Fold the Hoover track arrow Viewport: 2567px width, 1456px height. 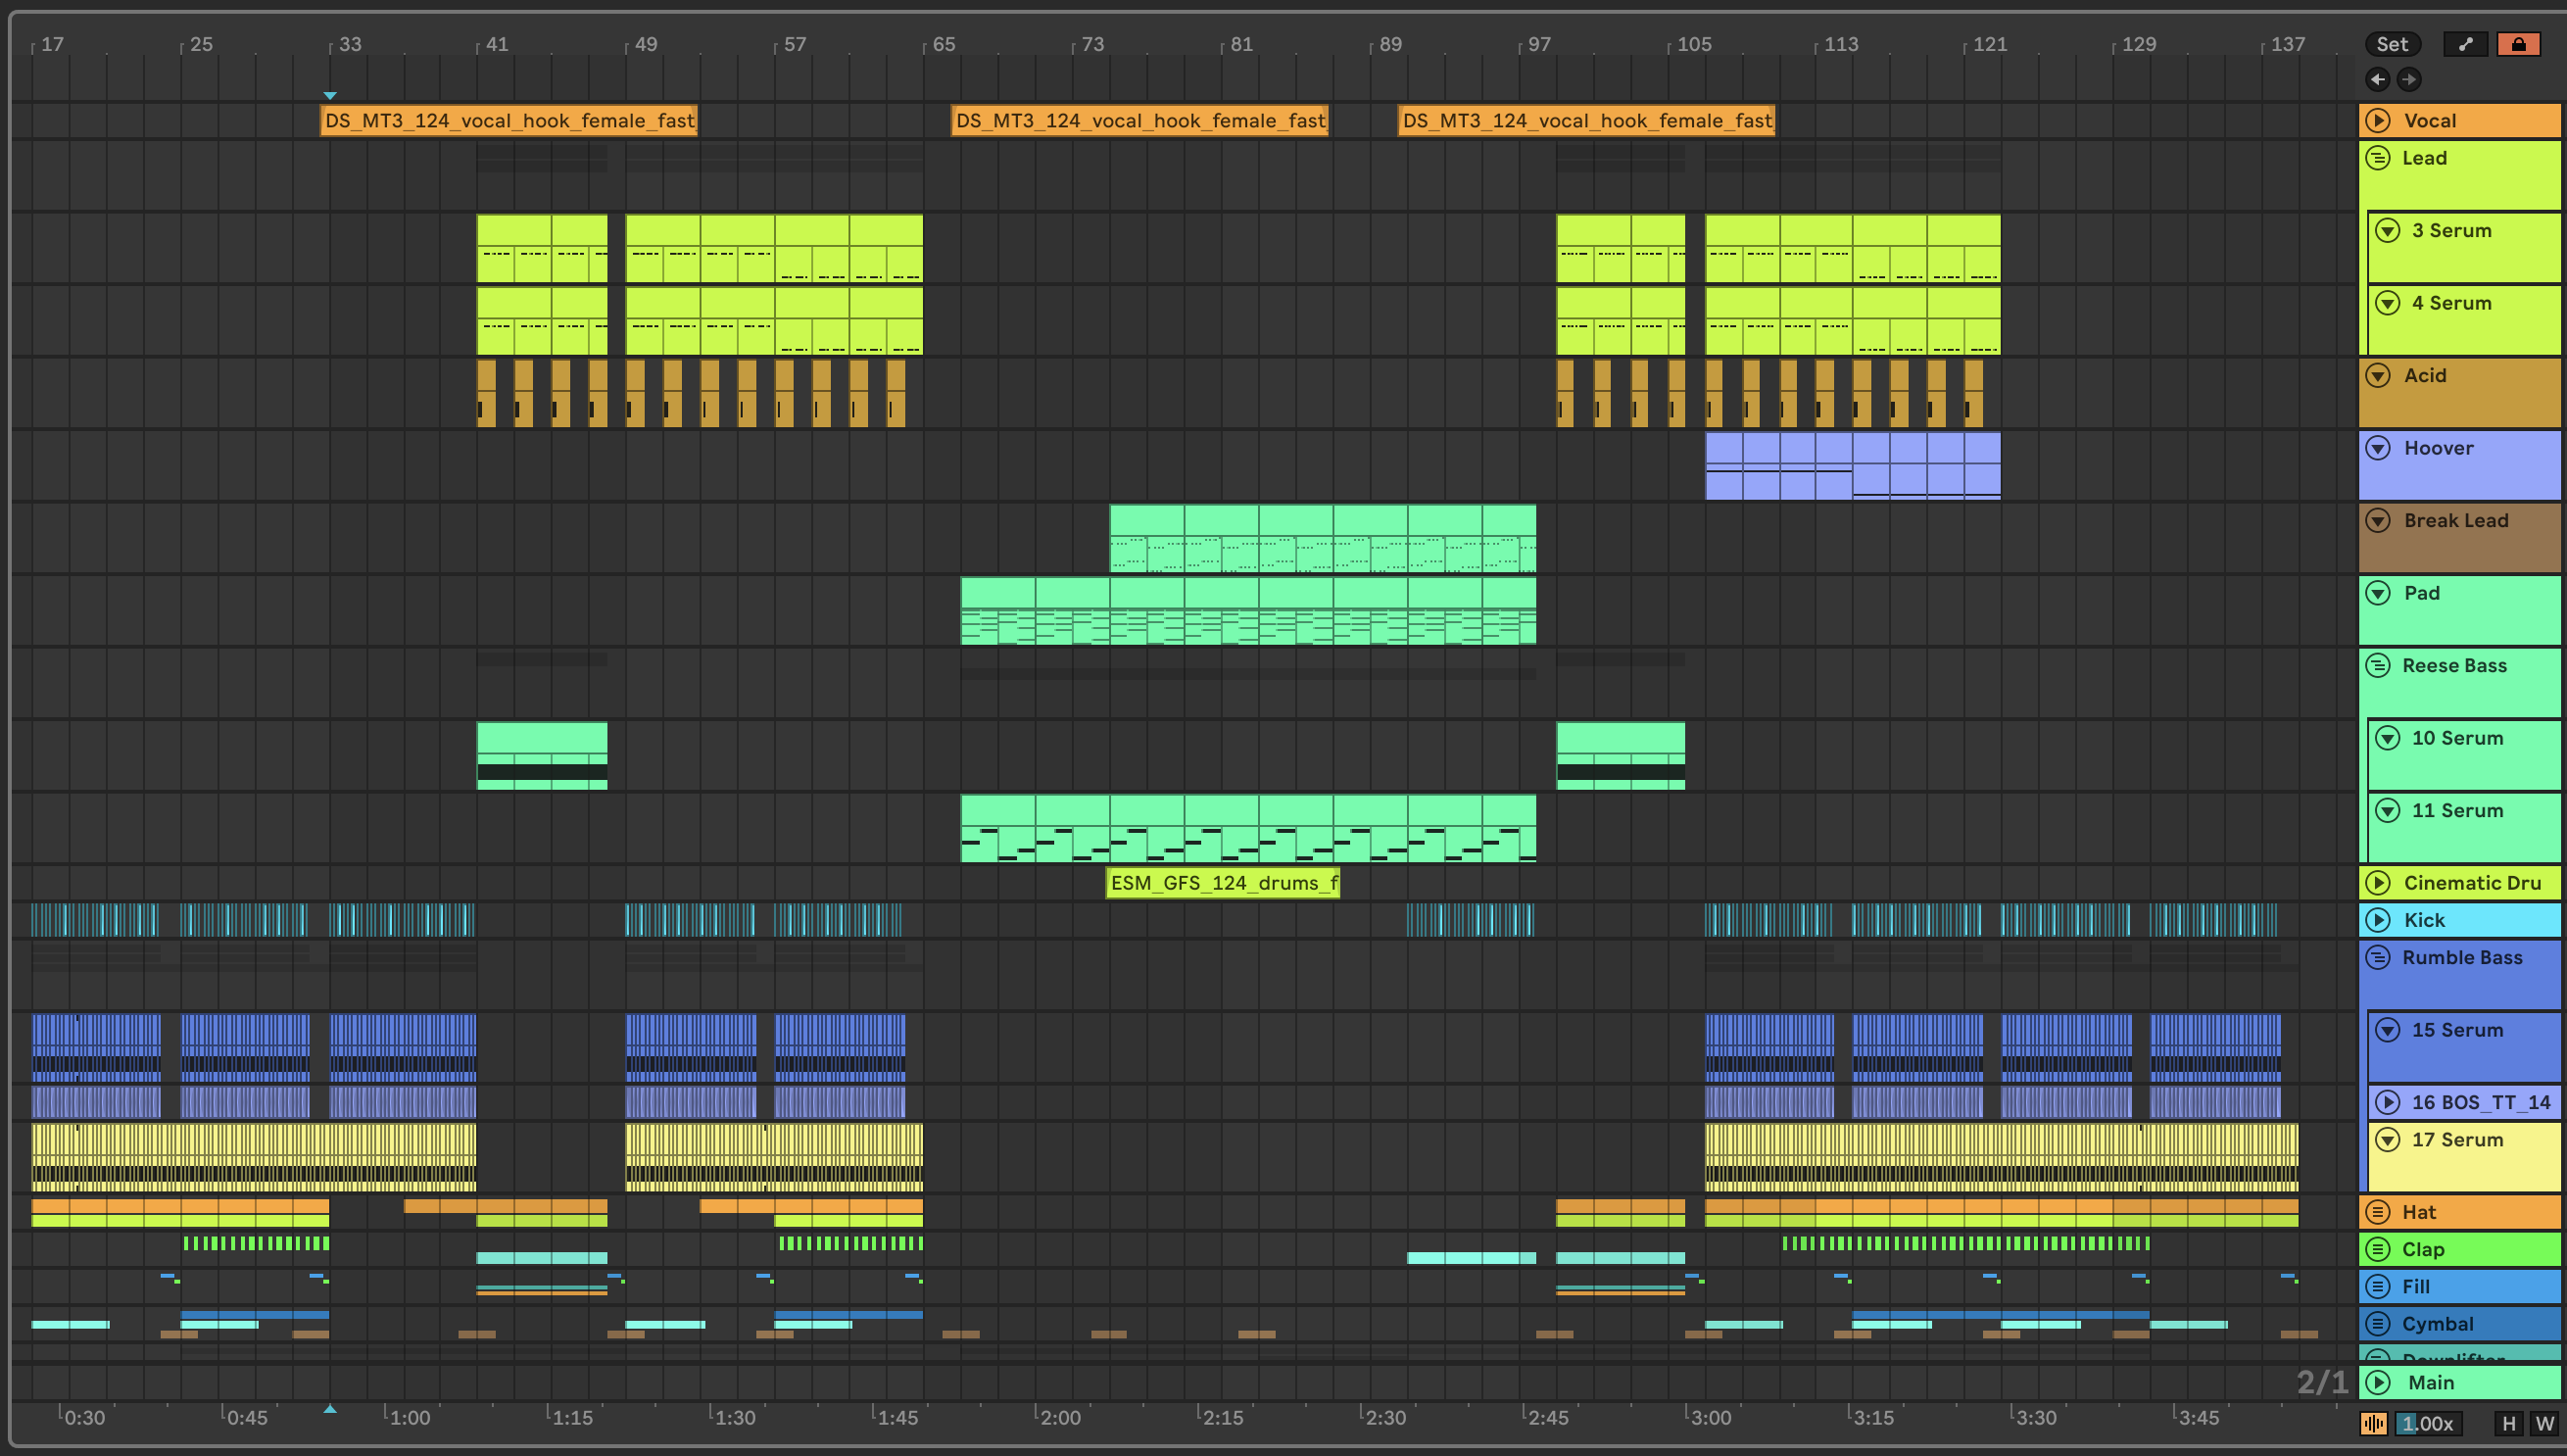2378,448
